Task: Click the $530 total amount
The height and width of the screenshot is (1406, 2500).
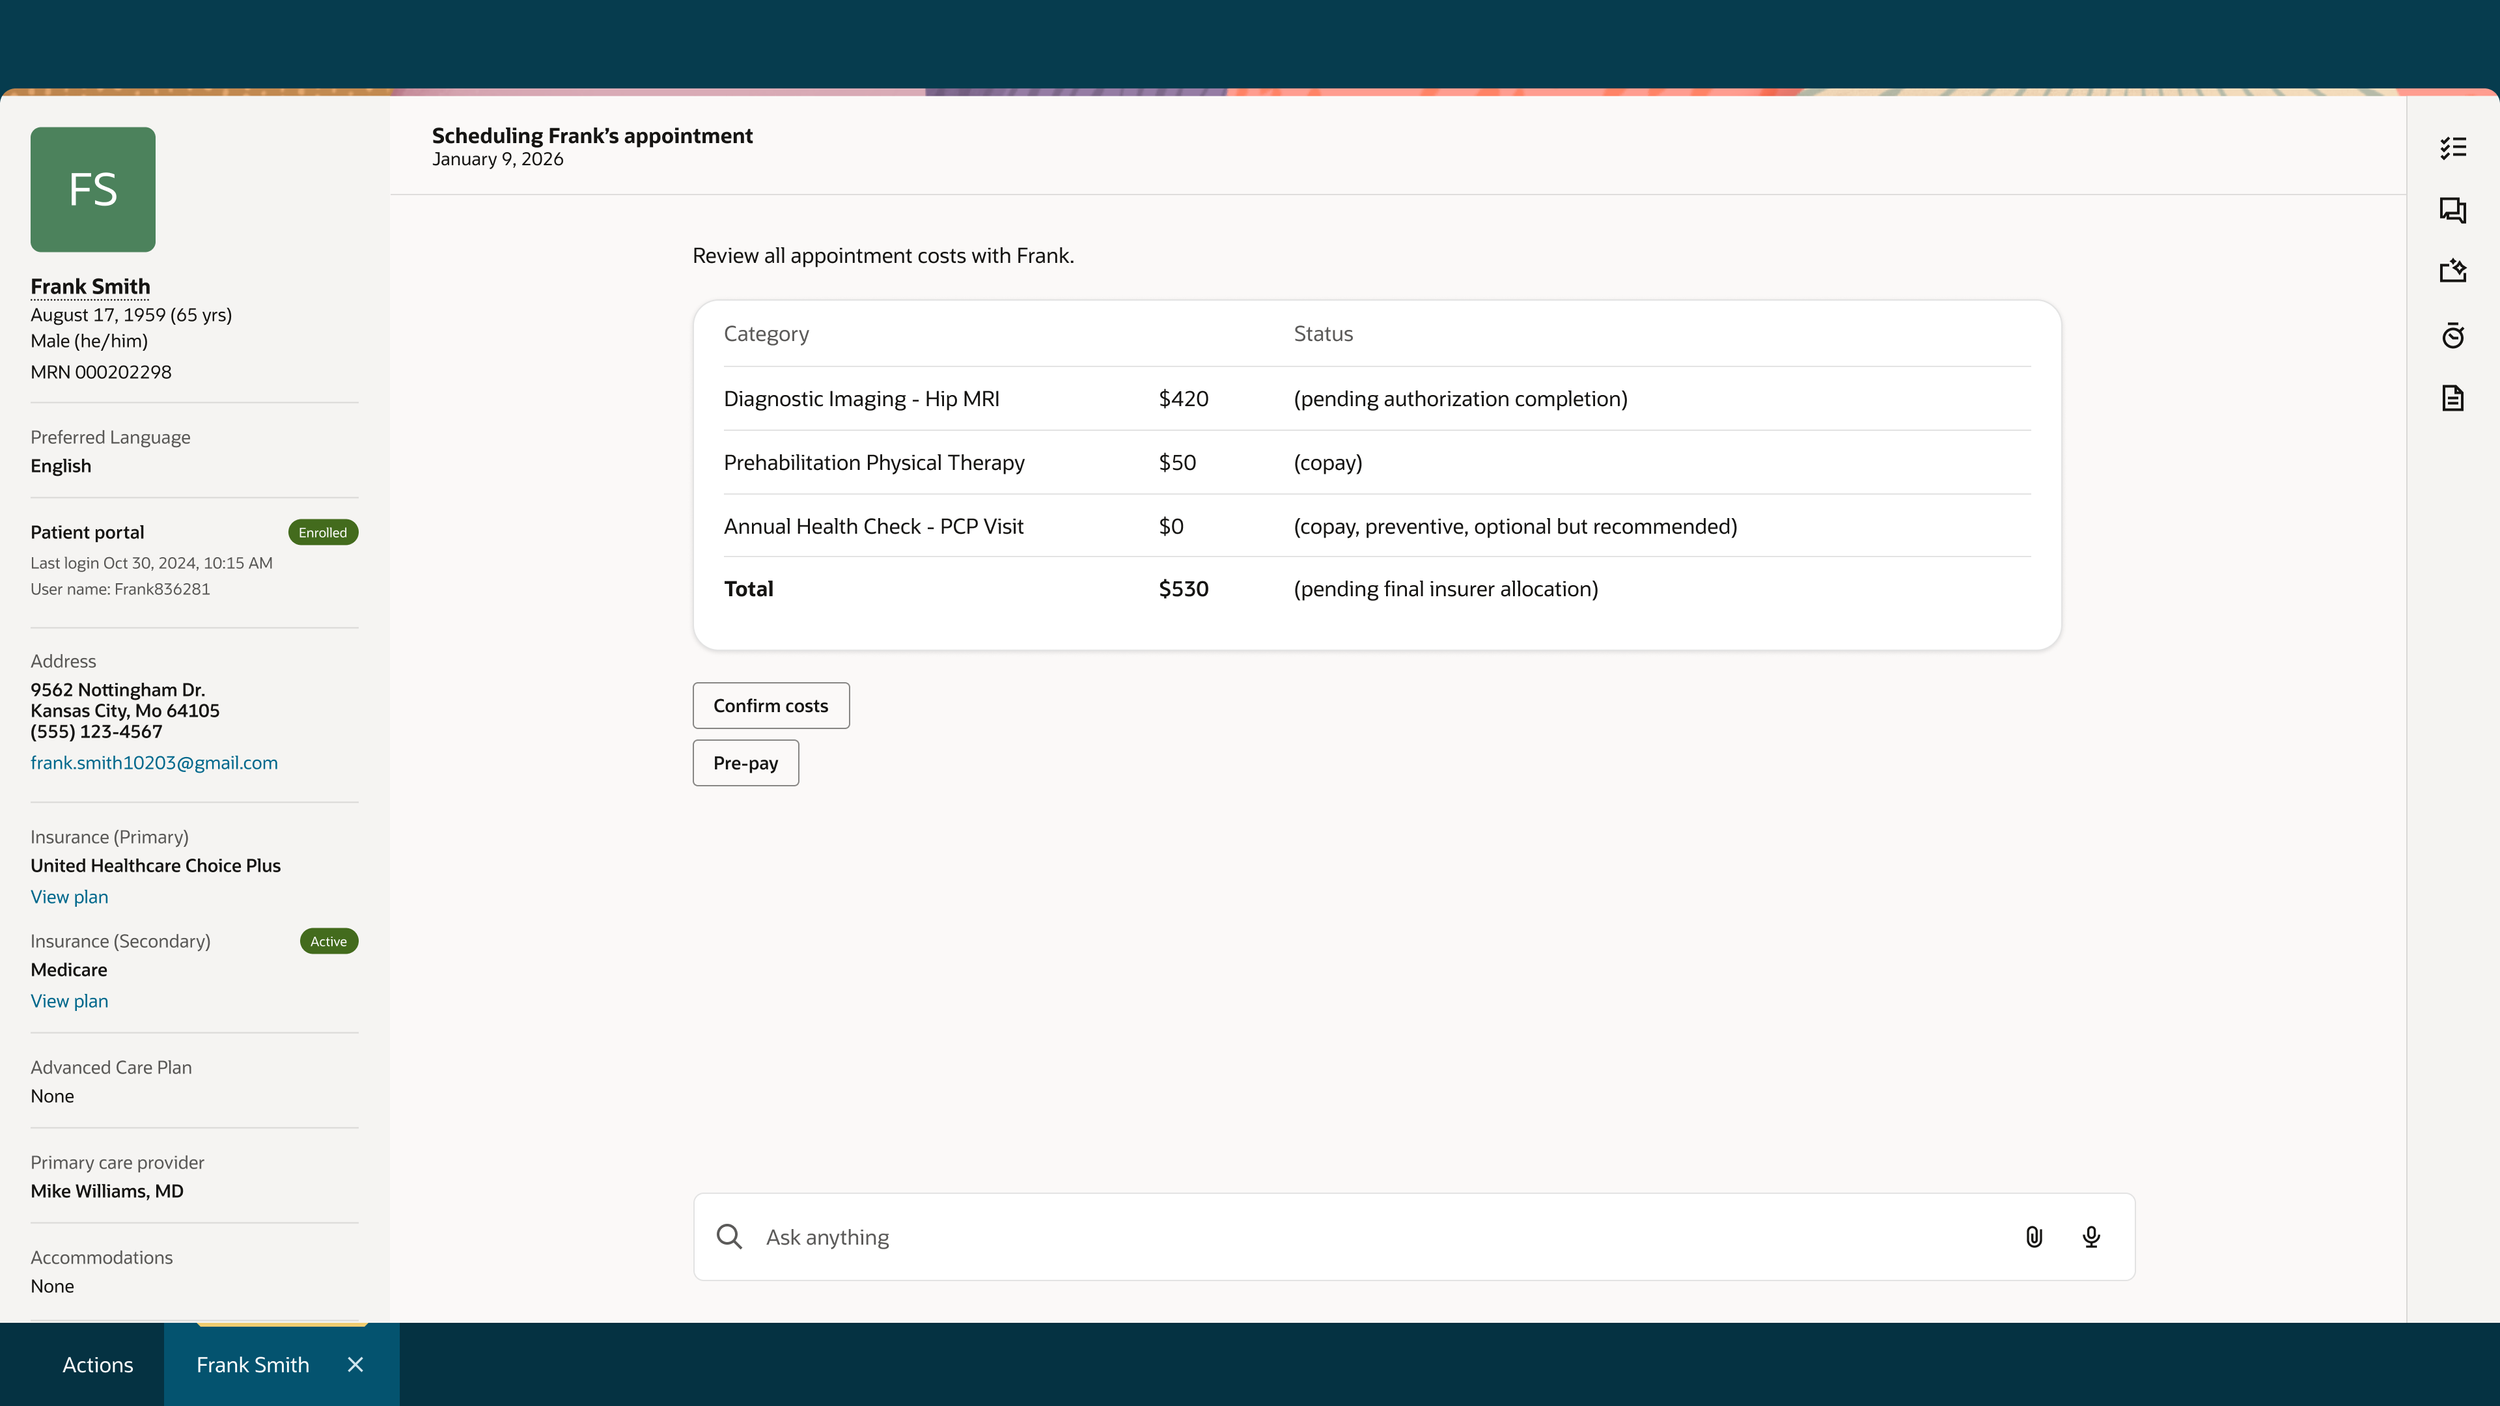Action: (1183, 589)
